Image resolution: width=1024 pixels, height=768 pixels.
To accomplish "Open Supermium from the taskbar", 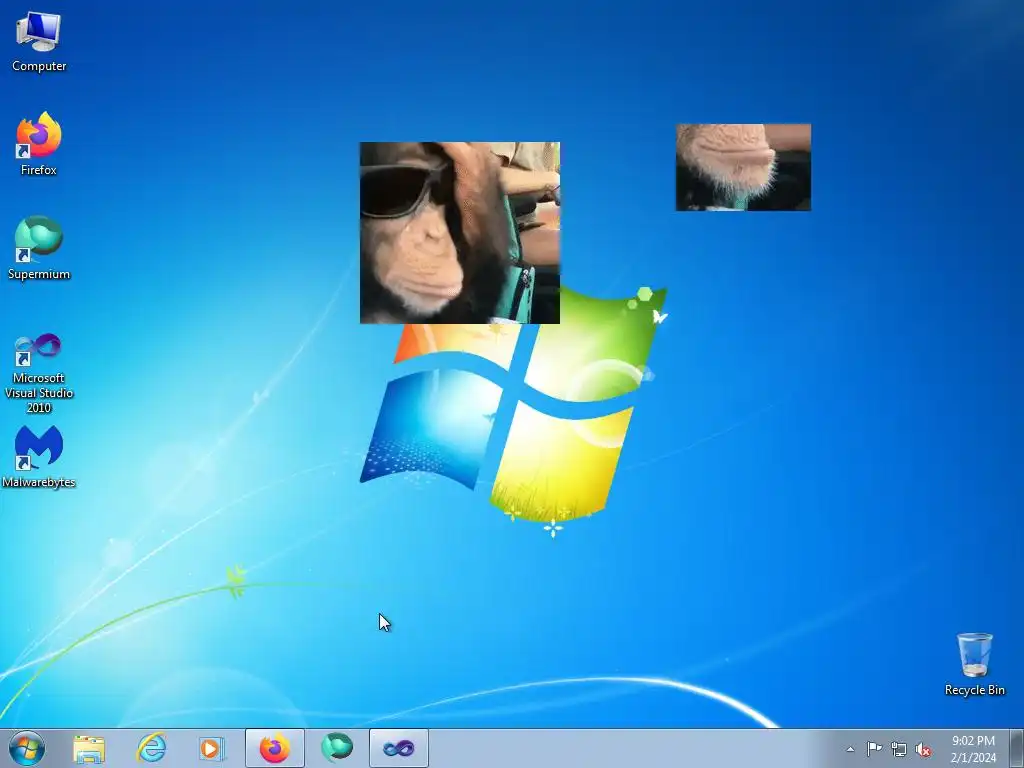I will point(337,748).
